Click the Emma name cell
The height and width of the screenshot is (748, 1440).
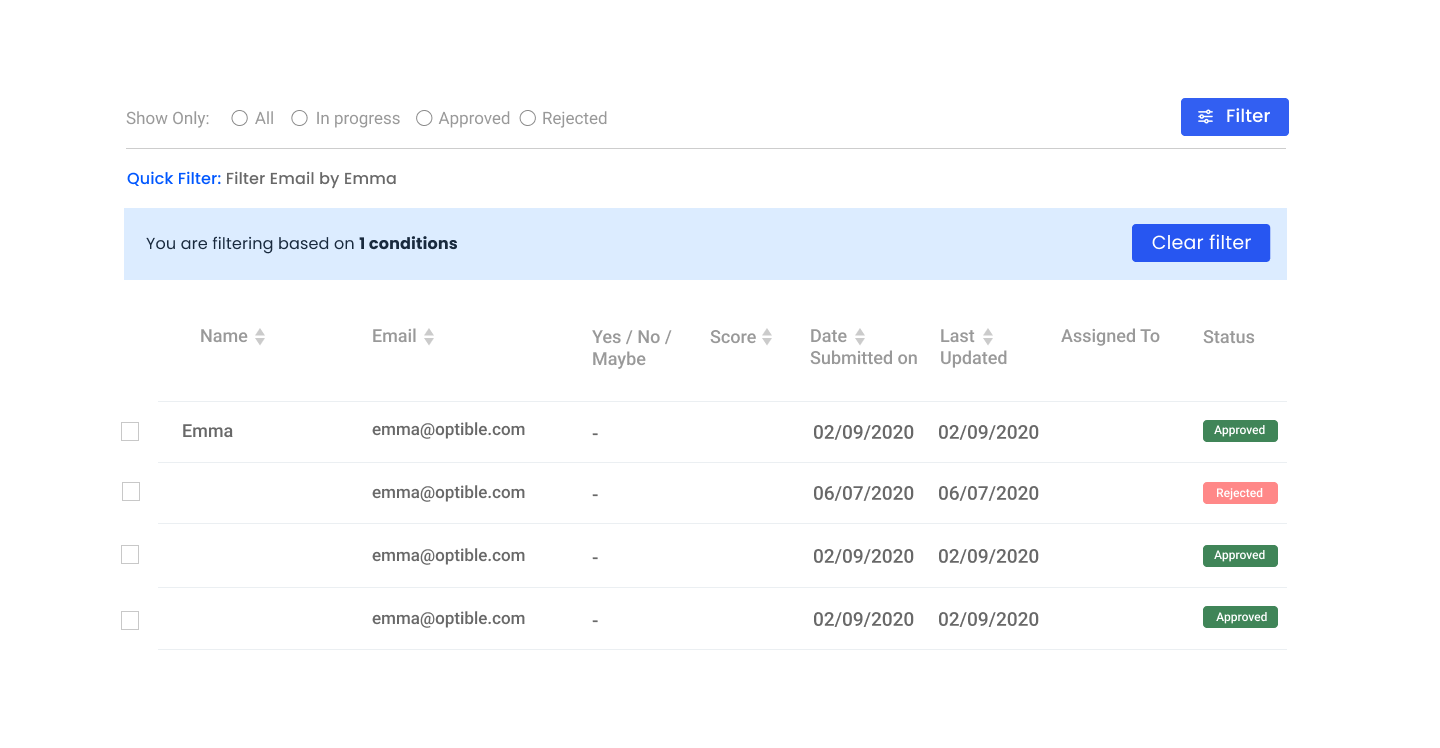[207, 431]
